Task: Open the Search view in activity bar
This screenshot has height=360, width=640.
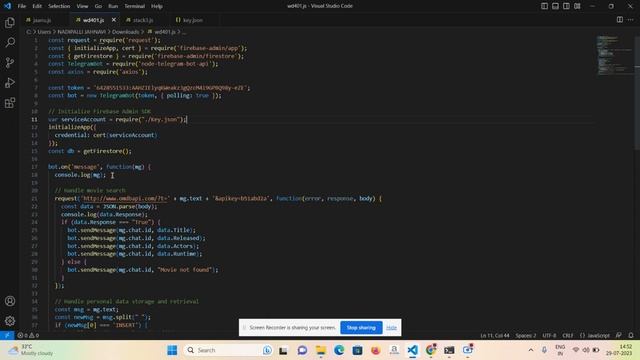Action: click(10, 42)
